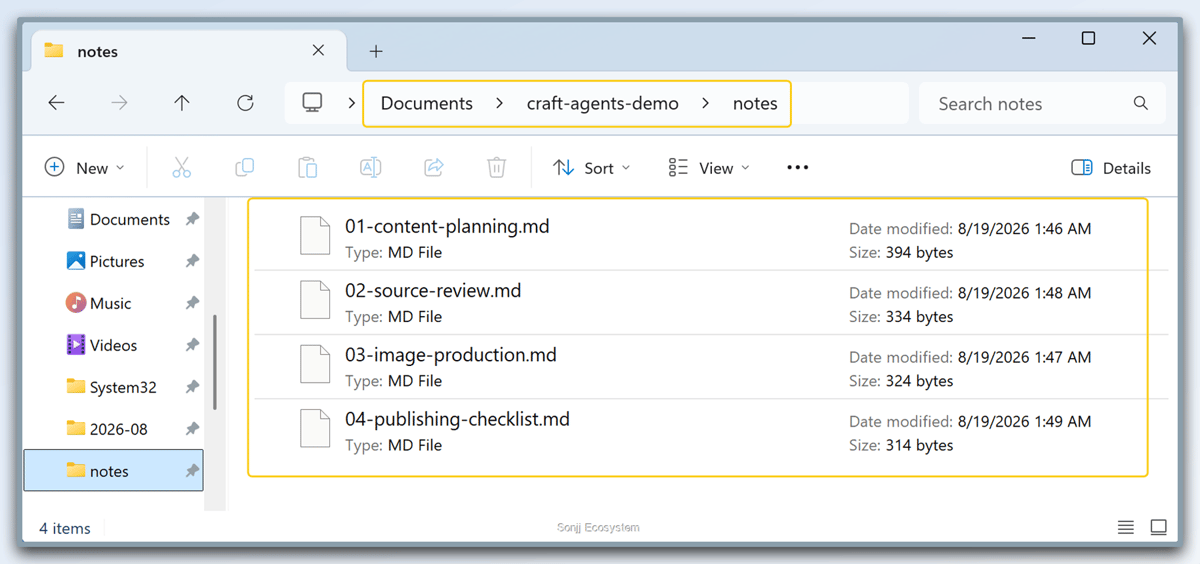The height and width of the screenshot is (564, 1200).
Task: Click the Paste clipboard icon
Action: point(307,168)
